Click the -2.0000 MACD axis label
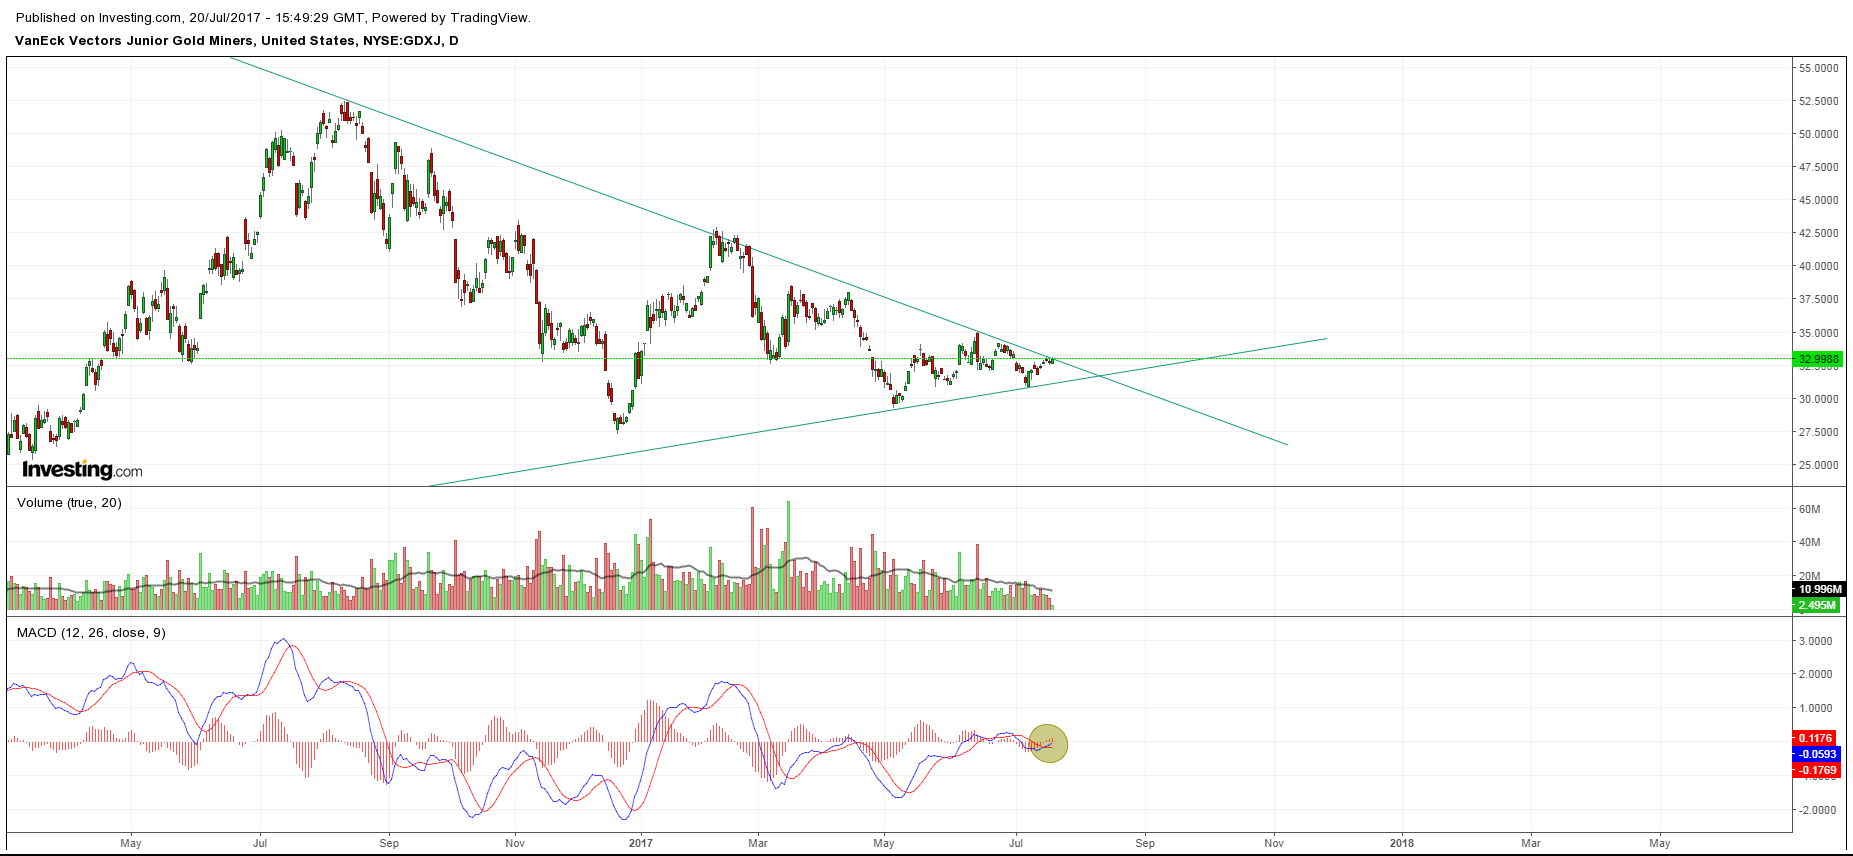1853x856 pixels. pos(1815,810)
